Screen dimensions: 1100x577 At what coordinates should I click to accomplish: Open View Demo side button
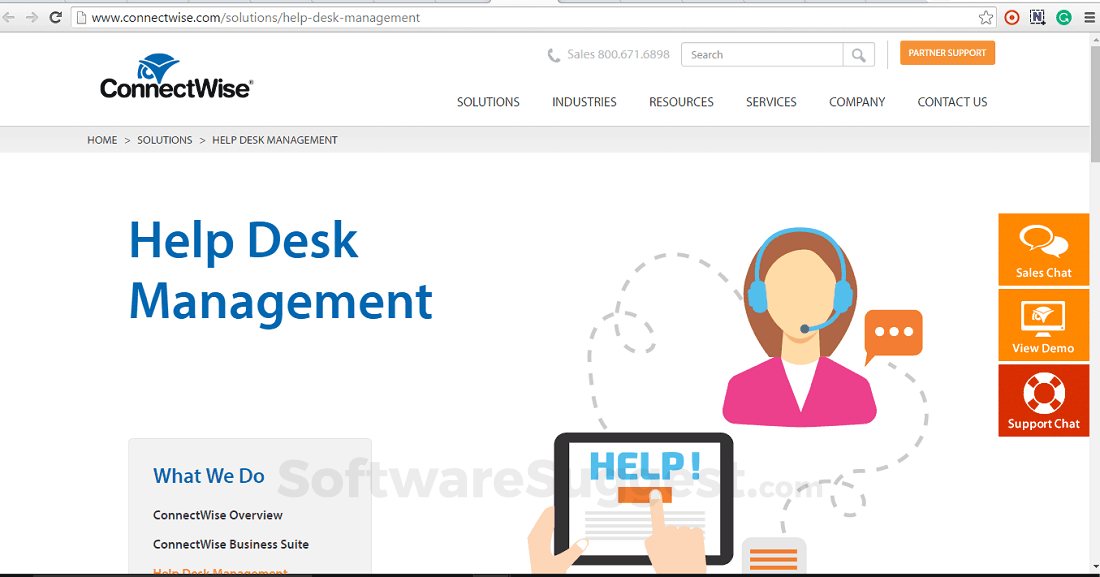click(x=1043, y=325)
